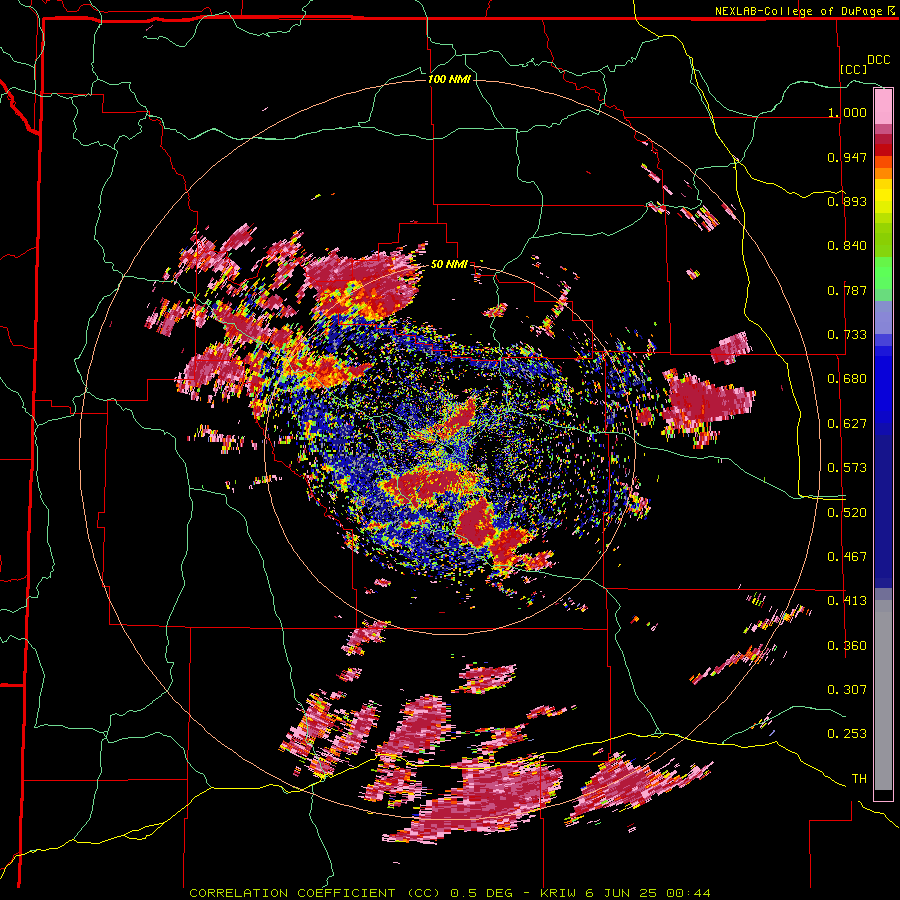Click the 0.627 scale value
This screenshot has height=900, width=900.
[847, 424]
